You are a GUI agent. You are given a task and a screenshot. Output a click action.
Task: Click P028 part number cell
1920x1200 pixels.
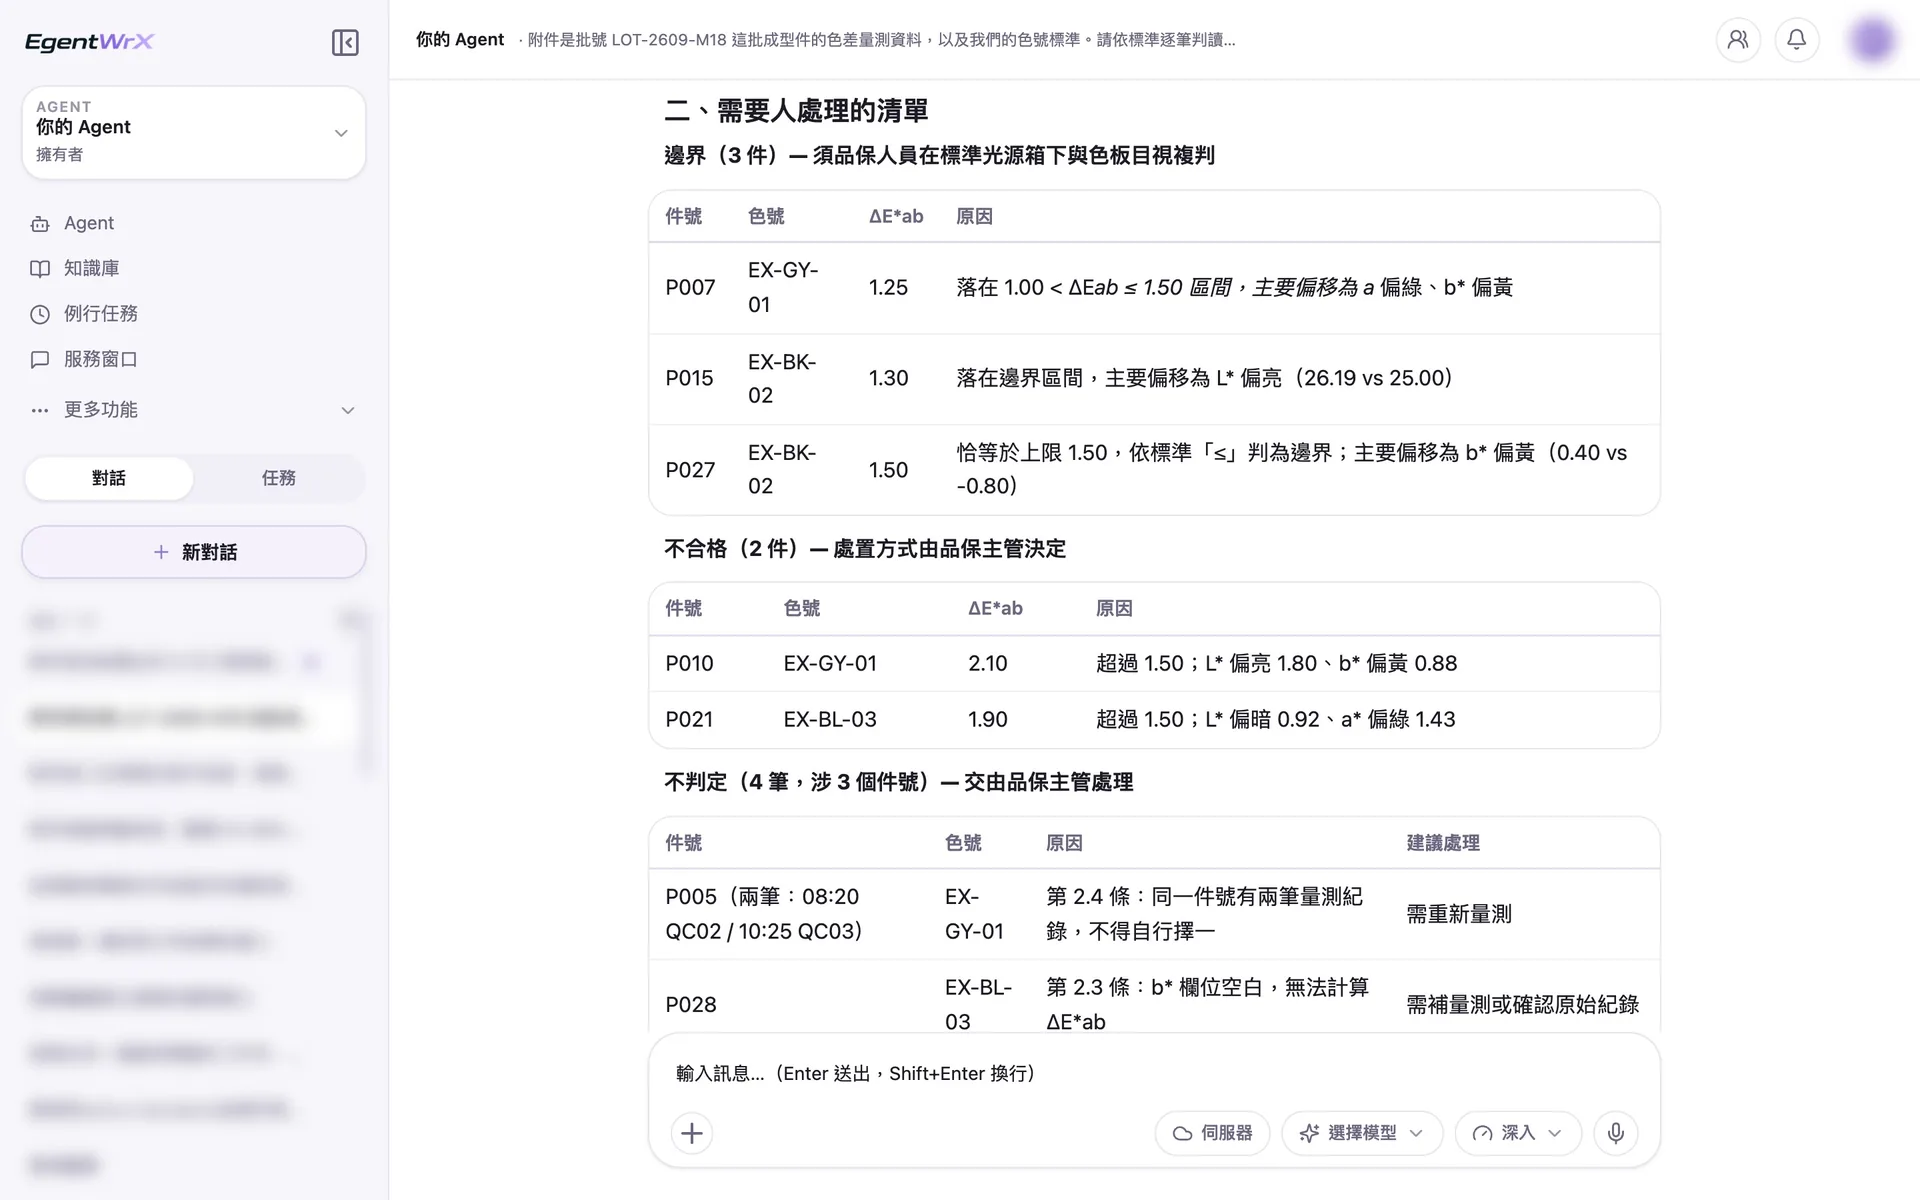pos(691,1005)
